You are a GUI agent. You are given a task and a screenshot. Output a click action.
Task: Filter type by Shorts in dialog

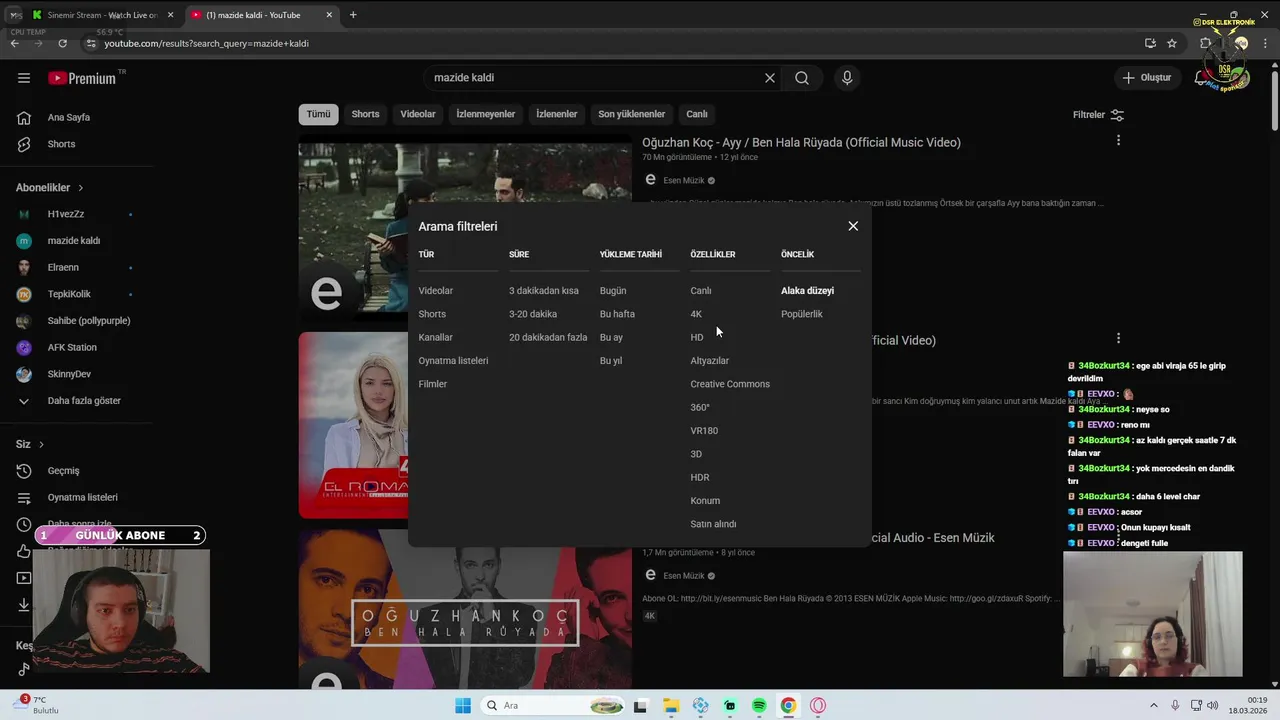click(432, 314)
